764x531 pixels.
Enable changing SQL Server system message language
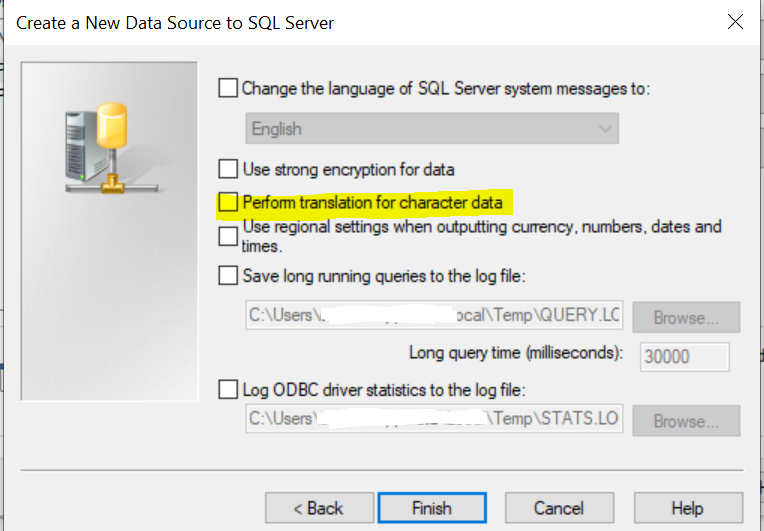pos(228,88)
